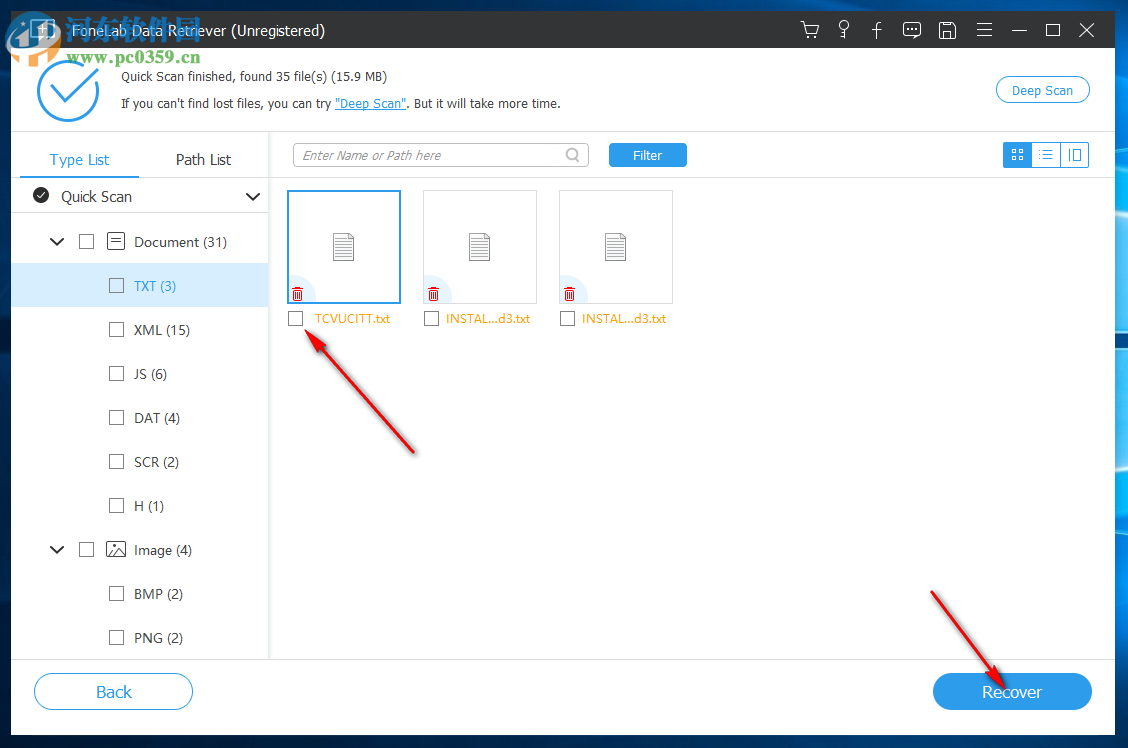Select all Document files via its checkbox
This screenshot has height=748, width=1128.
[x=86, y=241]
